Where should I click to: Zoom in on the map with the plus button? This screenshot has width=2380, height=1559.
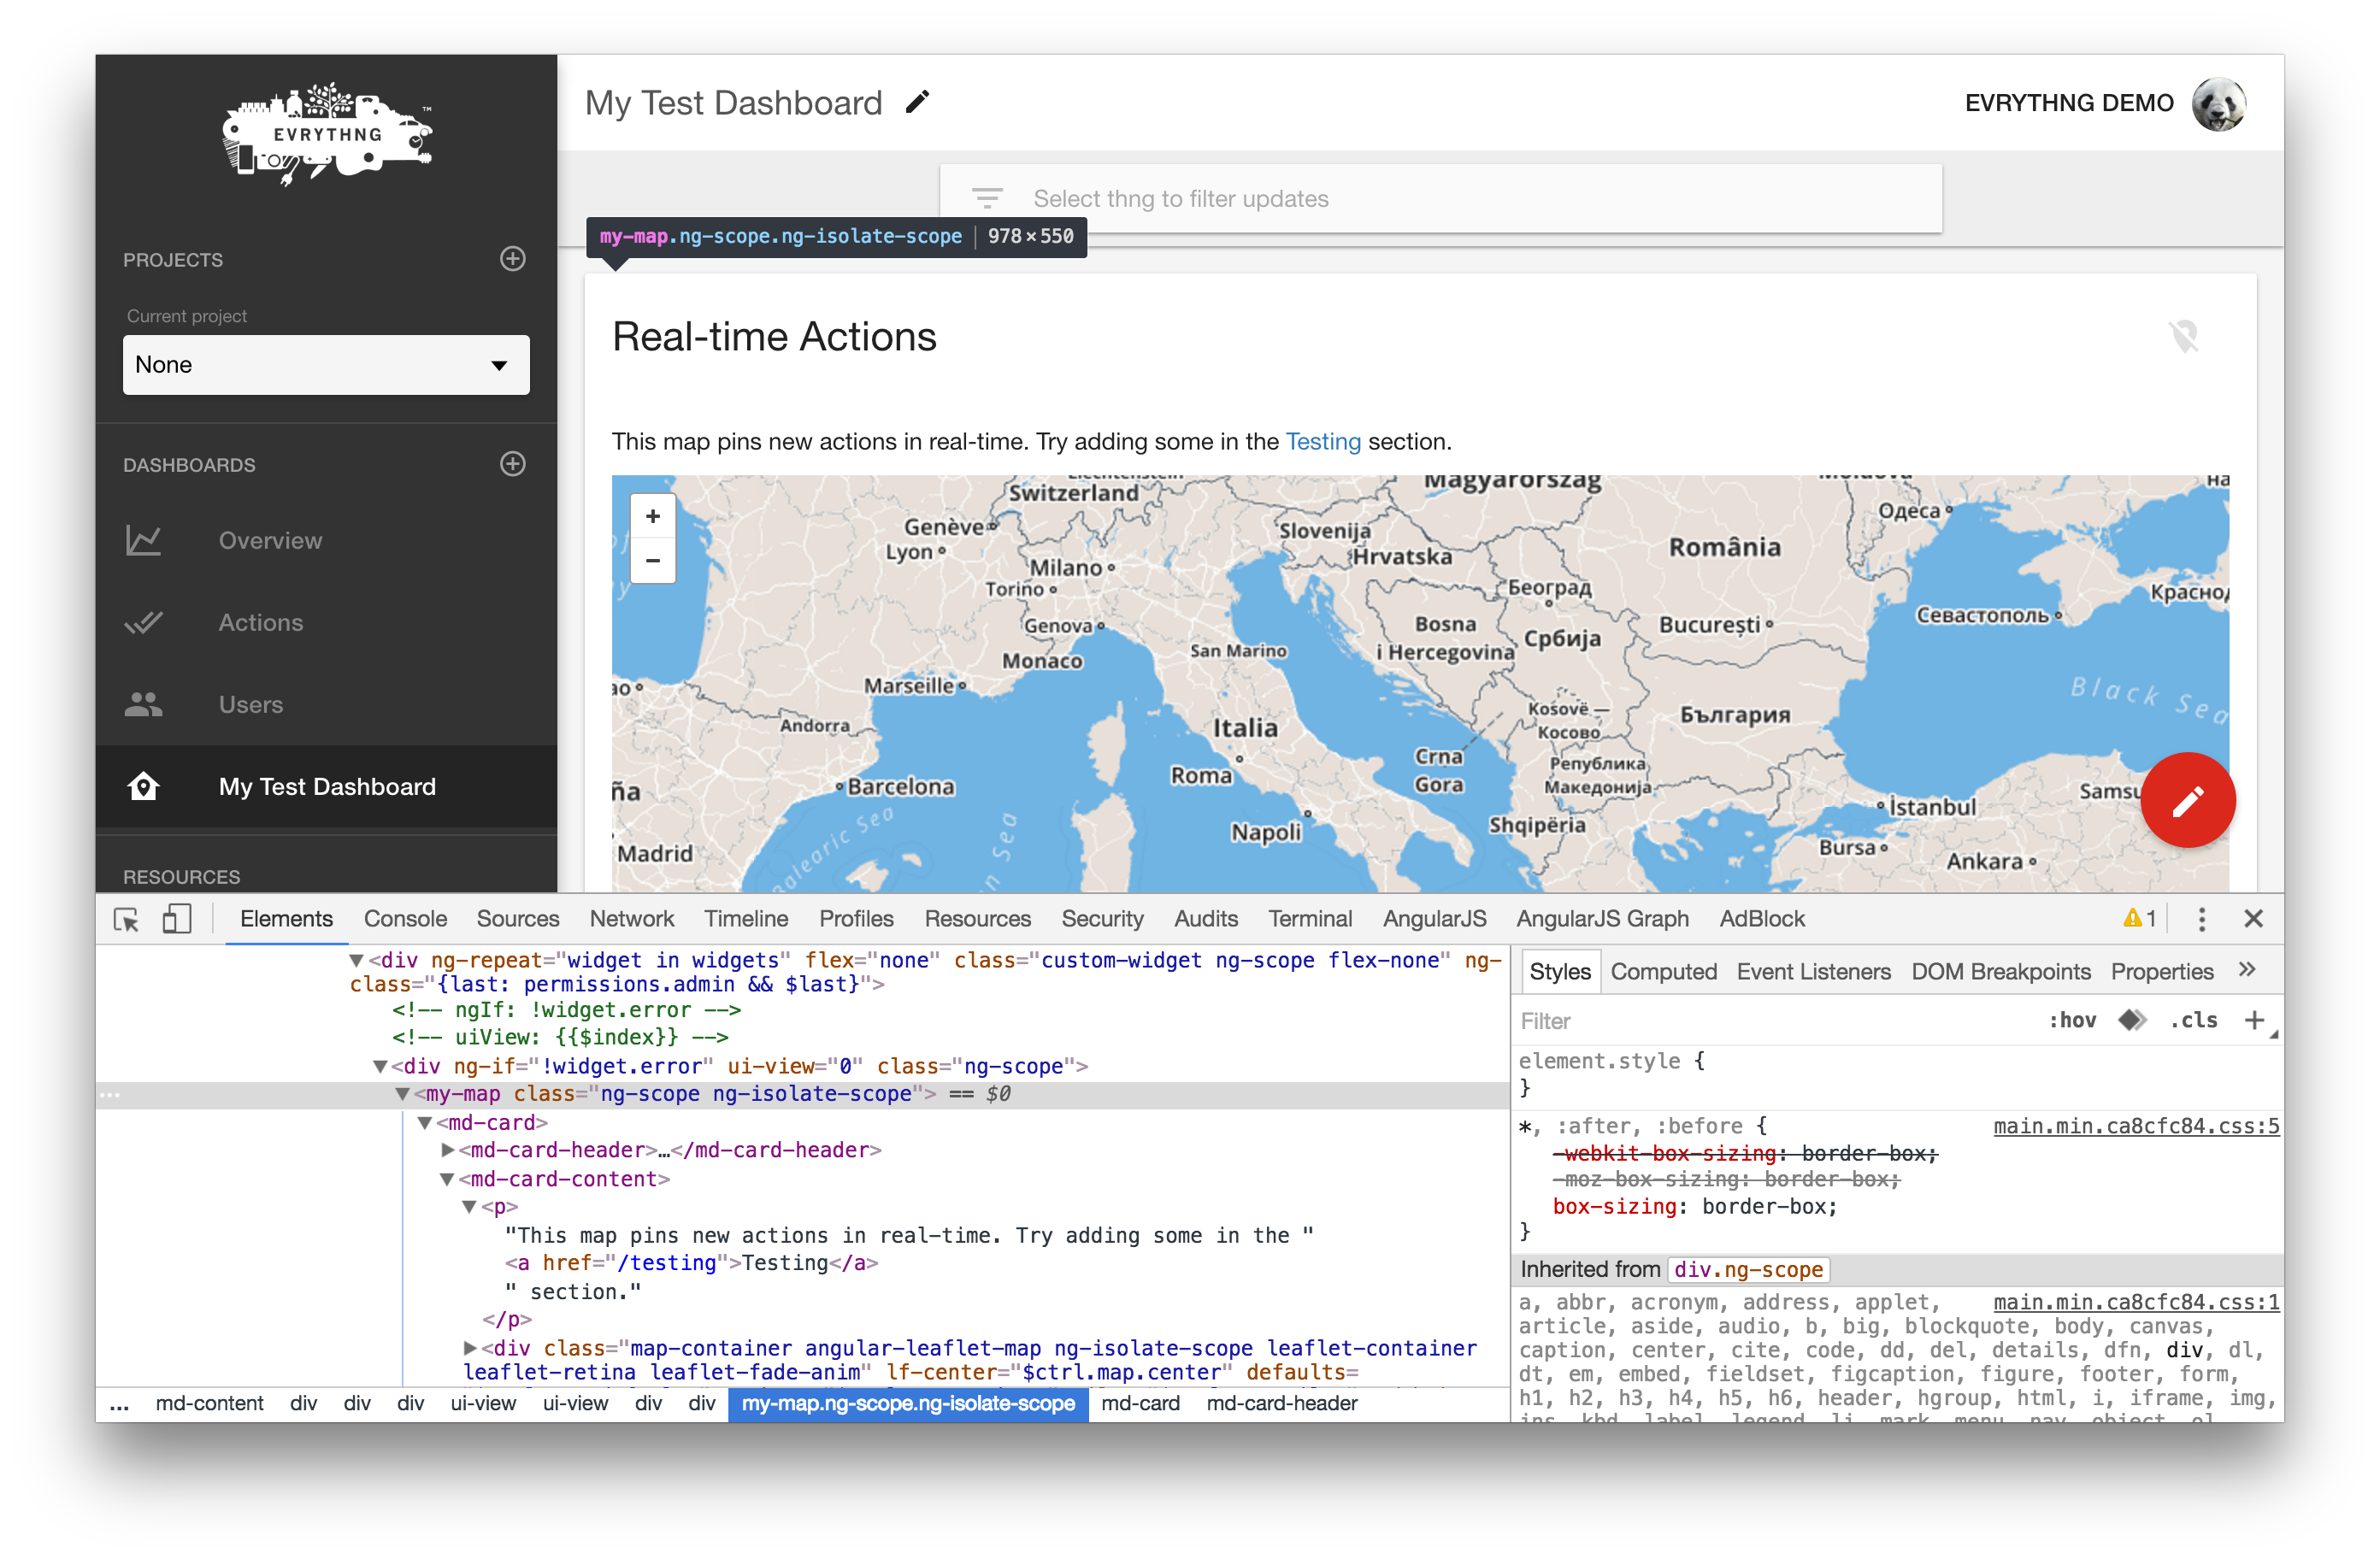[653, 516]
